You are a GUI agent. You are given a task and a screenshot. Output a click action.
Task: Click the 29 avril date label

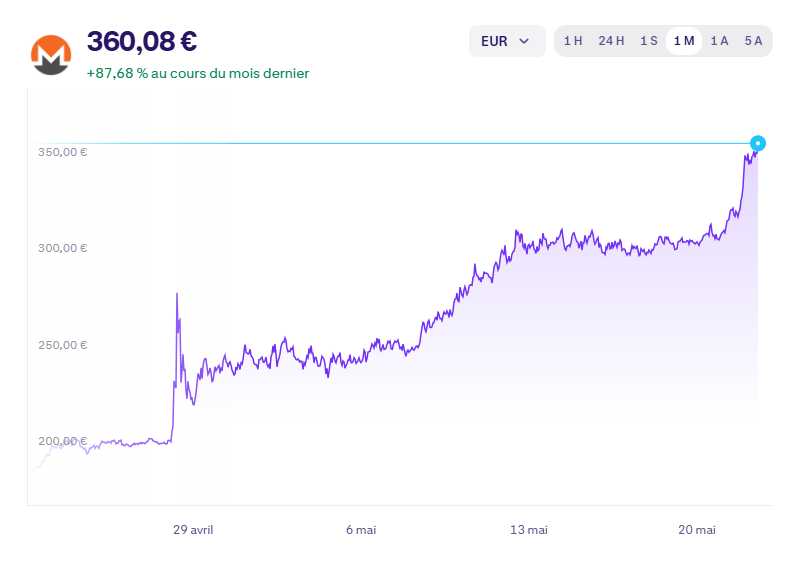click(193, 530)
